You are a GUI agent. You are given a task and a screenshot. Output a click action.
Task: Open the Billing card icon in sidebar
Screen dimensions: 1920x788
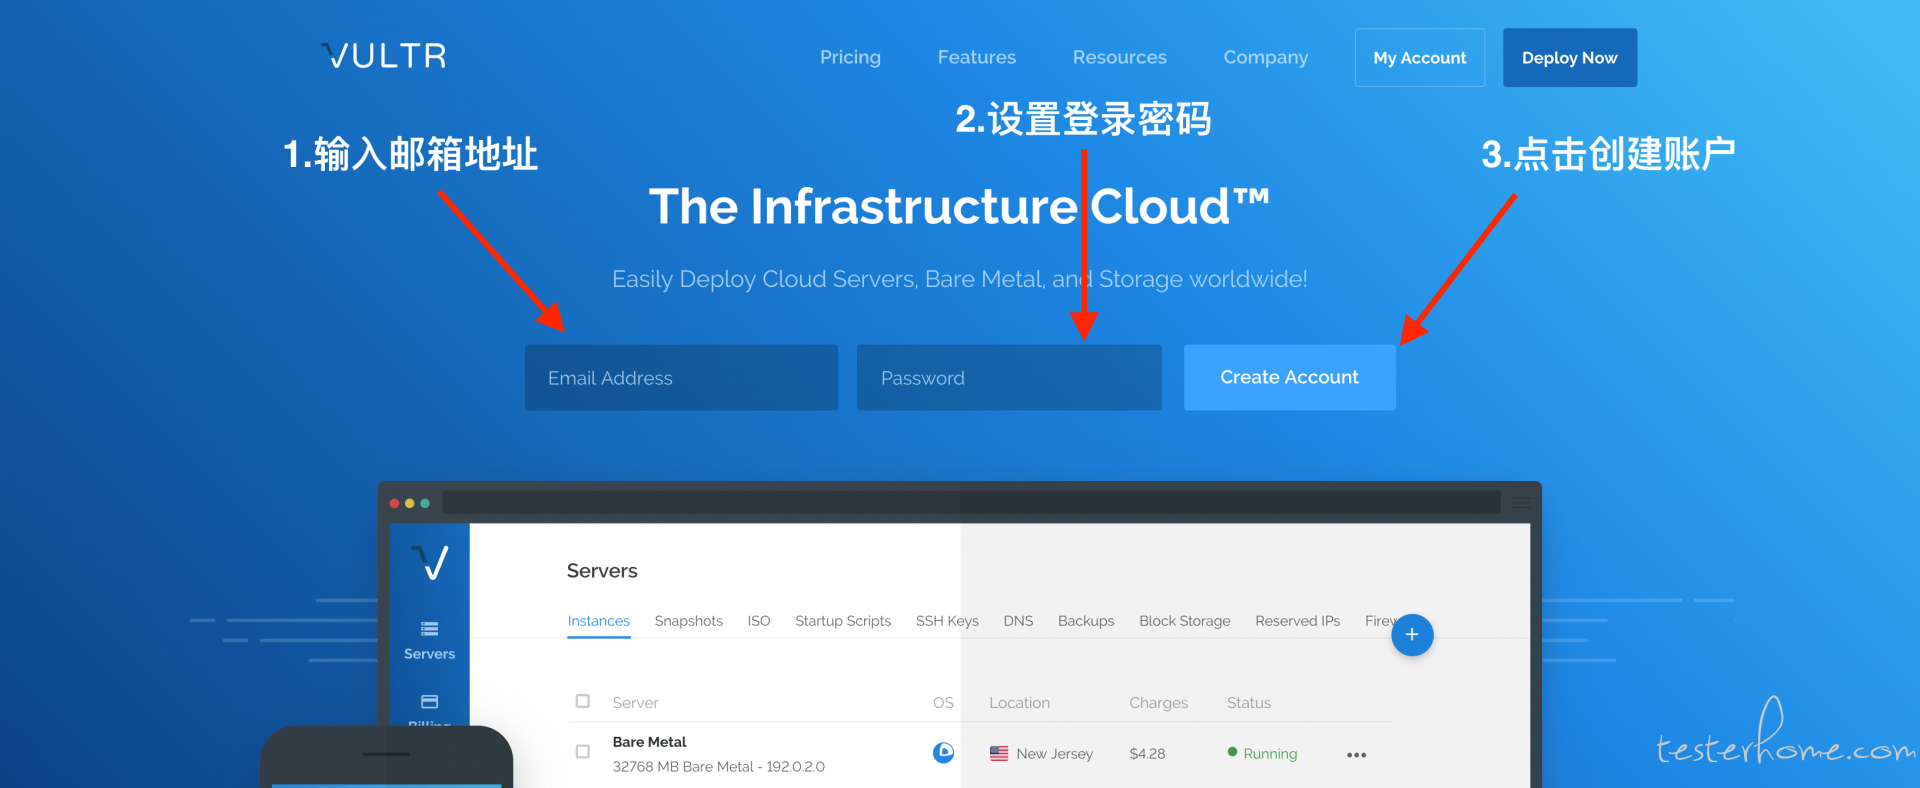point(430,701)
